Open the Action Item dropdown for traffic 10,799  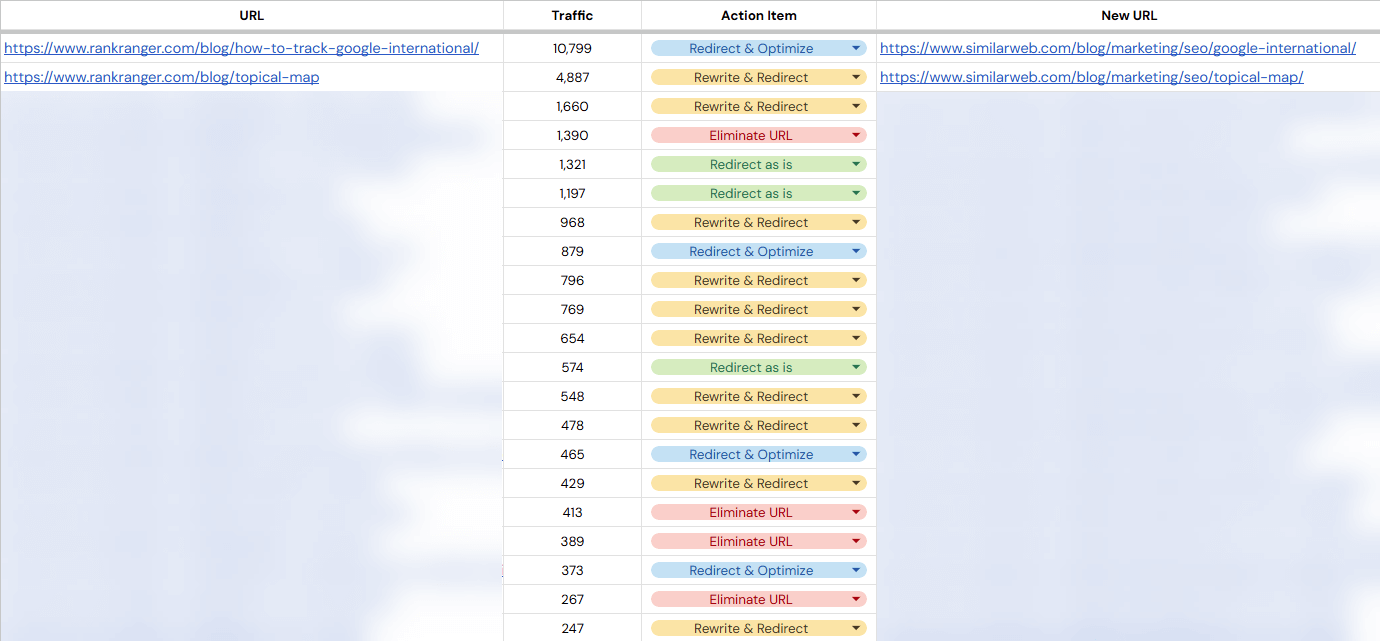click(x=856, y=48)
